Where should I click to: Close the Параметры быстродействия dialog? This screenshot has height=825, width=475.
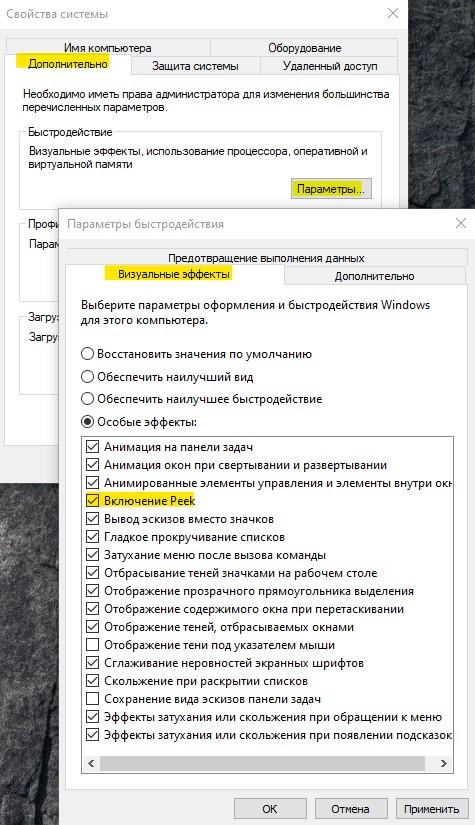461,223
